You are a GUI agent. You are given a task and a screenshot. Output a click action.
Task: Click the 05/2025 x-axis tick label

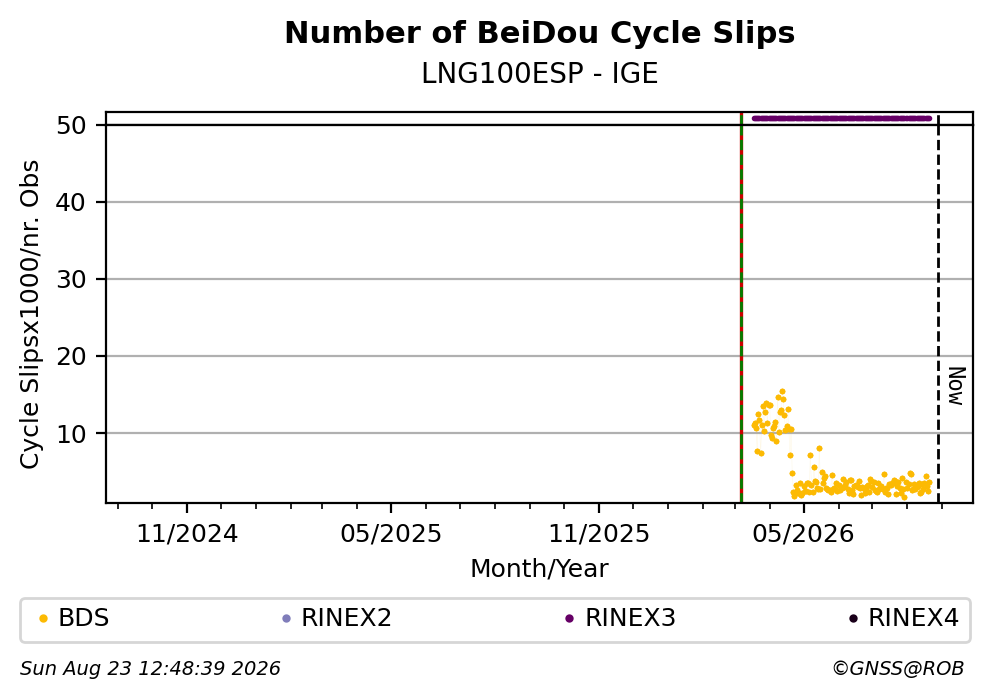click(391, 534)
